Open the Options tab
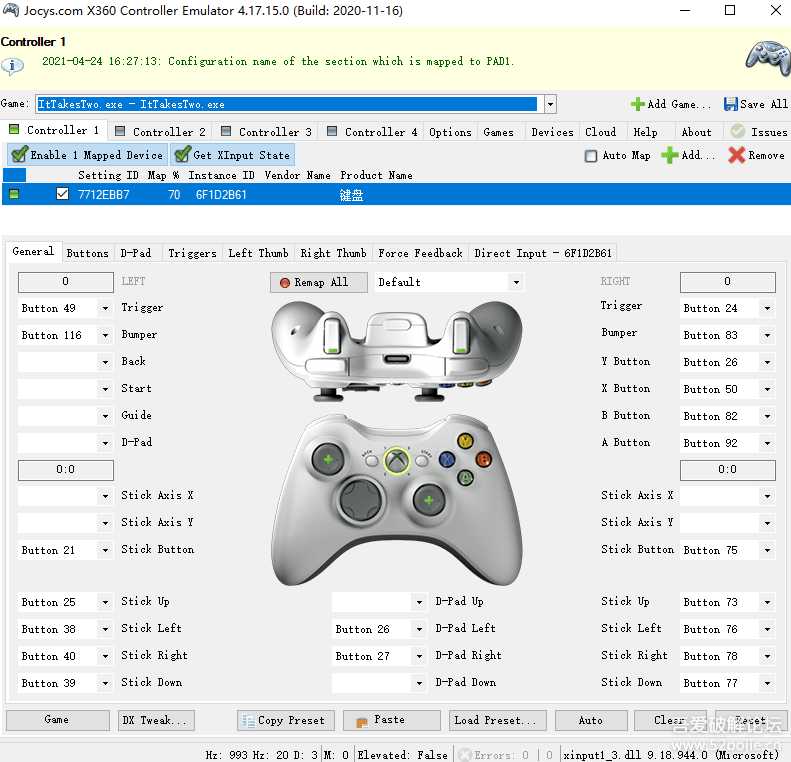Screen dimensions: 791x762 coord(450,132)
